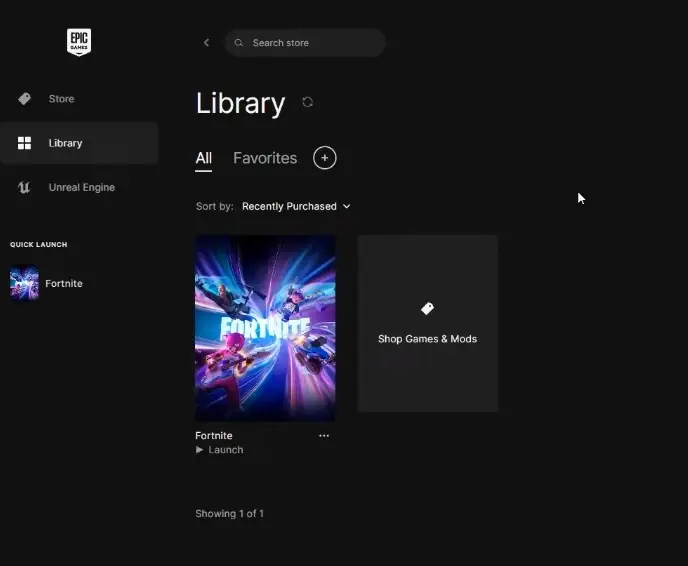Viewport: 688px width, 566px height.
Task: Click the Library grid icon
Action: pyautogui.click(x=25, y=143)
